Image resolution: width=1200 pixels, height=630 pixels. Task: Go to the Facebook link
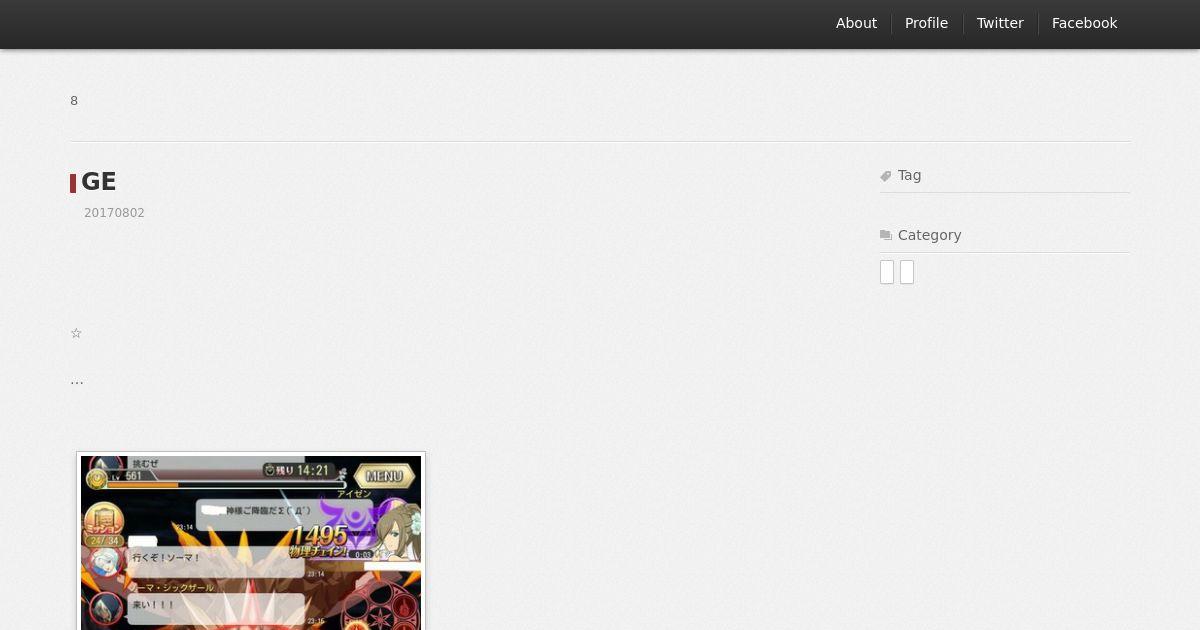[x=1084, y=23]
